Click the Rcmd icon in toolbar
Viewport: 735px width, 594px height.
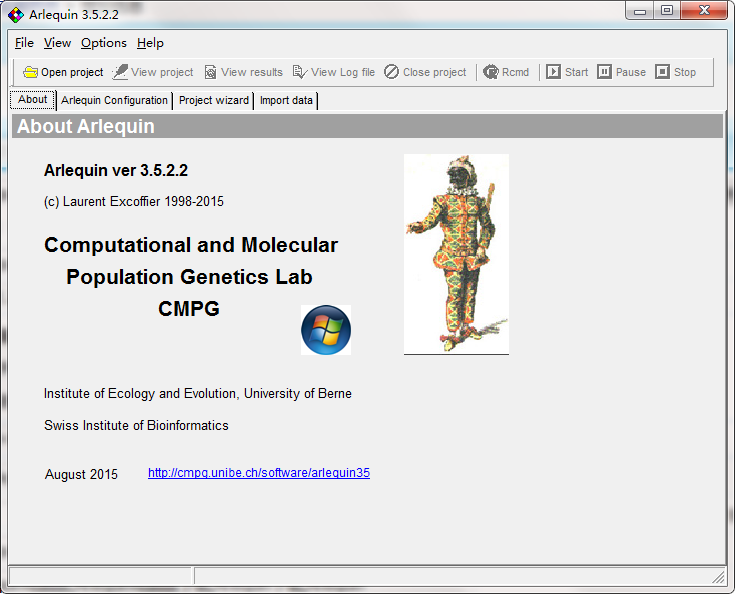[491, 72]
